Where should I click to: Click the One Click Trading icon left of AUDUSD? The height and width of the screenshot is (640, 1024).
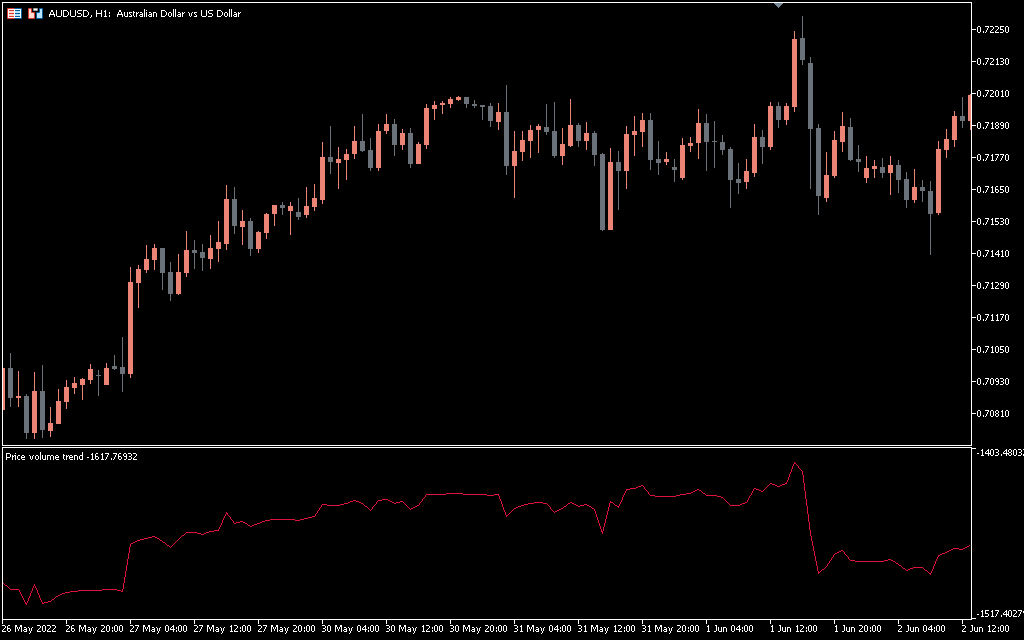click(35, 13)
